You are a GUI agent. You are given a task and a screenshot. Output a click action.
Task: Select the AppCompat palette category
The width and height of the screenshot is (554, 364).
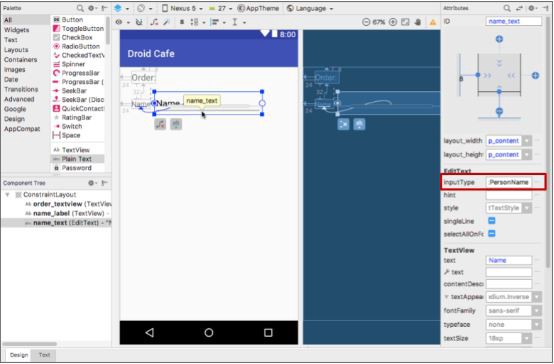pyautogui.click(x=22, y=129)
